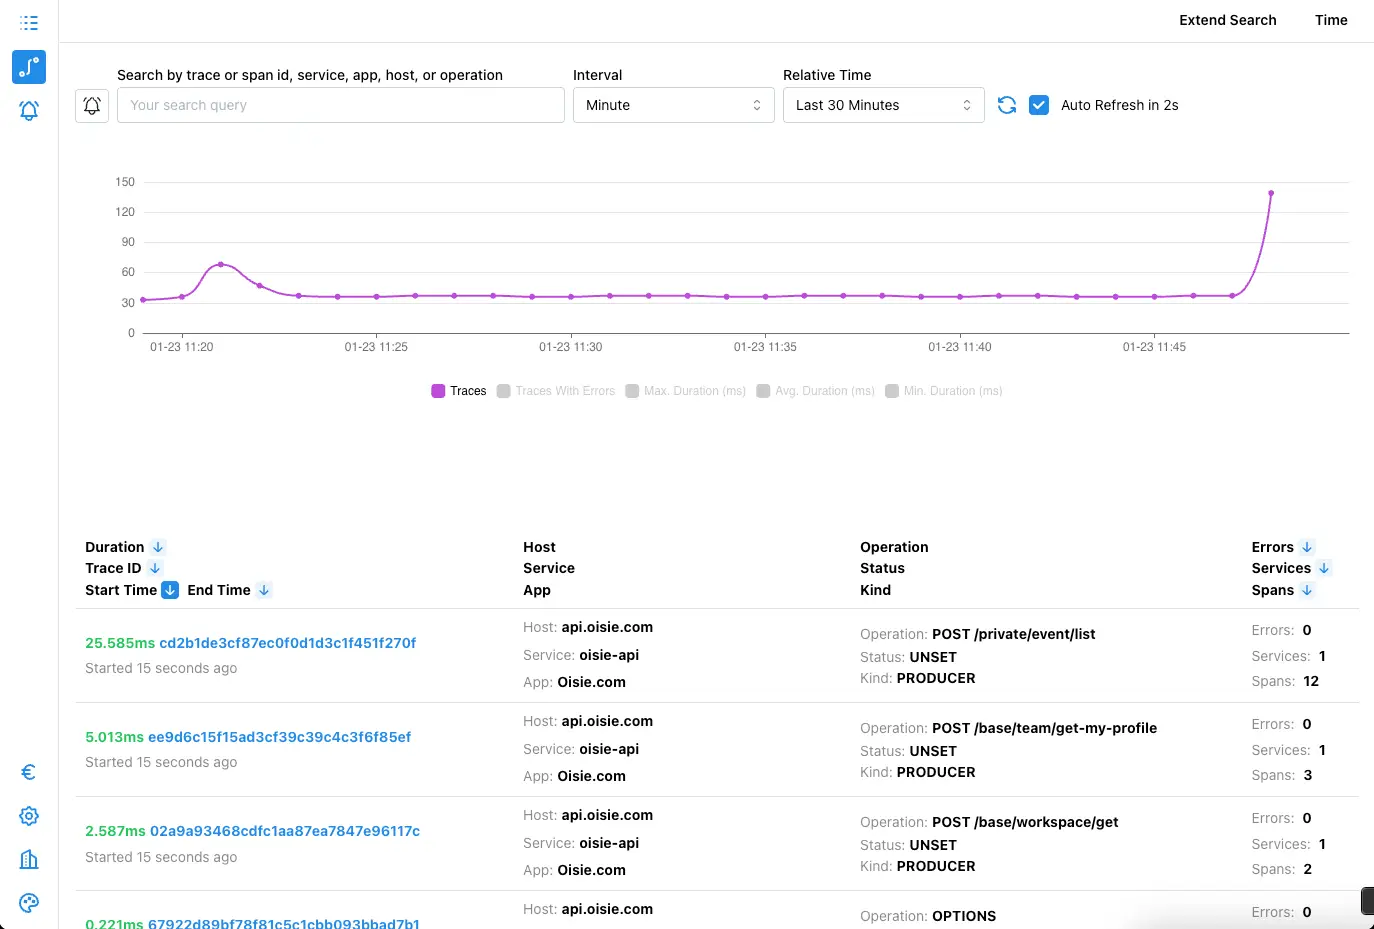Viewport: 1374px width, 929px height.
Task: Open the logs list icon at sidebar top
Action: pos(28,22)
